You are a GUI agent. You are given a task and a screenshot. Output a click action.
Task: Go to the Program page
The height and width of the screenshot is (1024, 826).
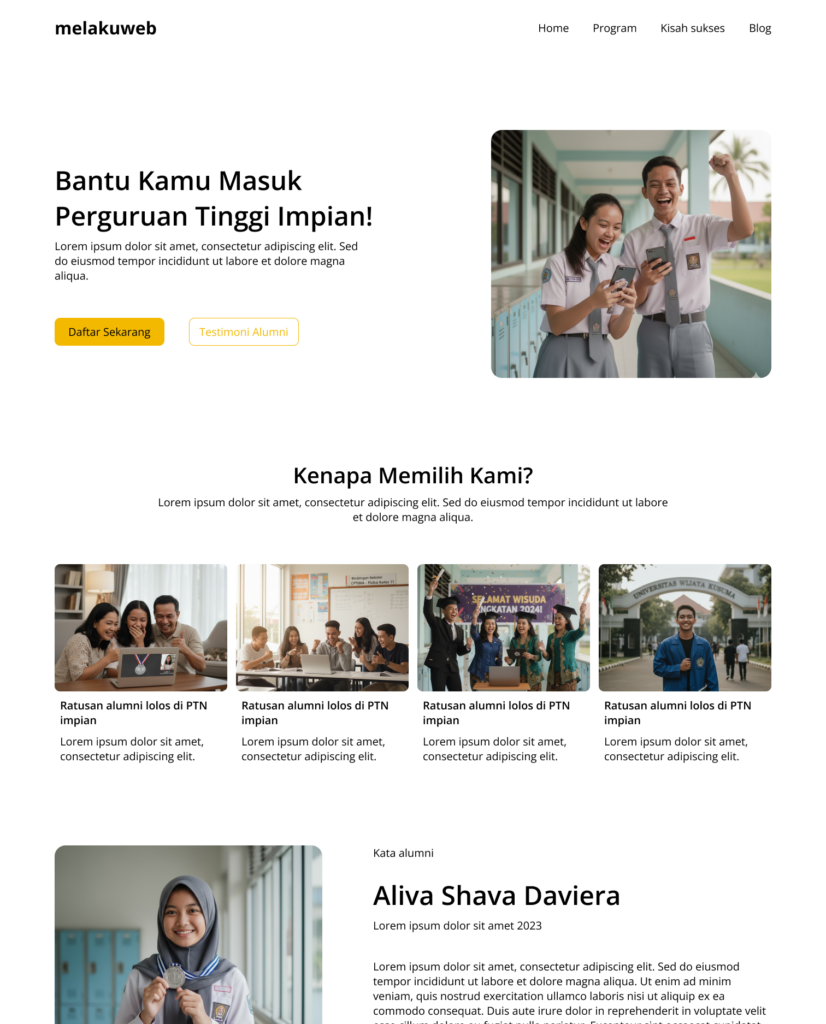pyautogui.click(x=614, y=28)
